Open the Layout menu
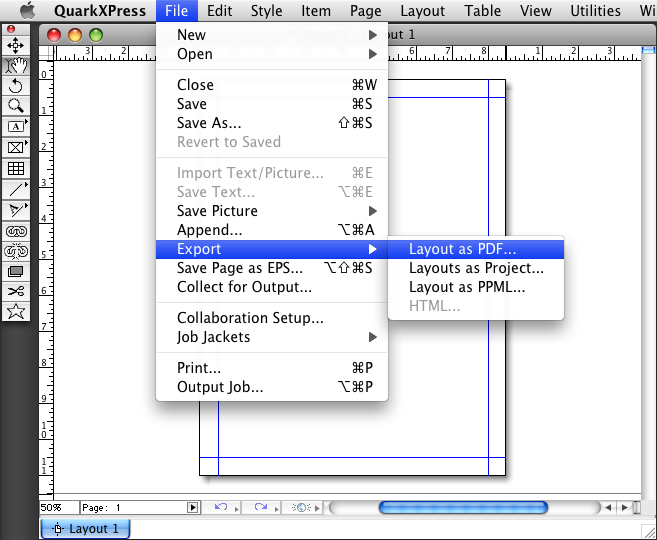This screenshot has width=657, height=540. point(422,10)
